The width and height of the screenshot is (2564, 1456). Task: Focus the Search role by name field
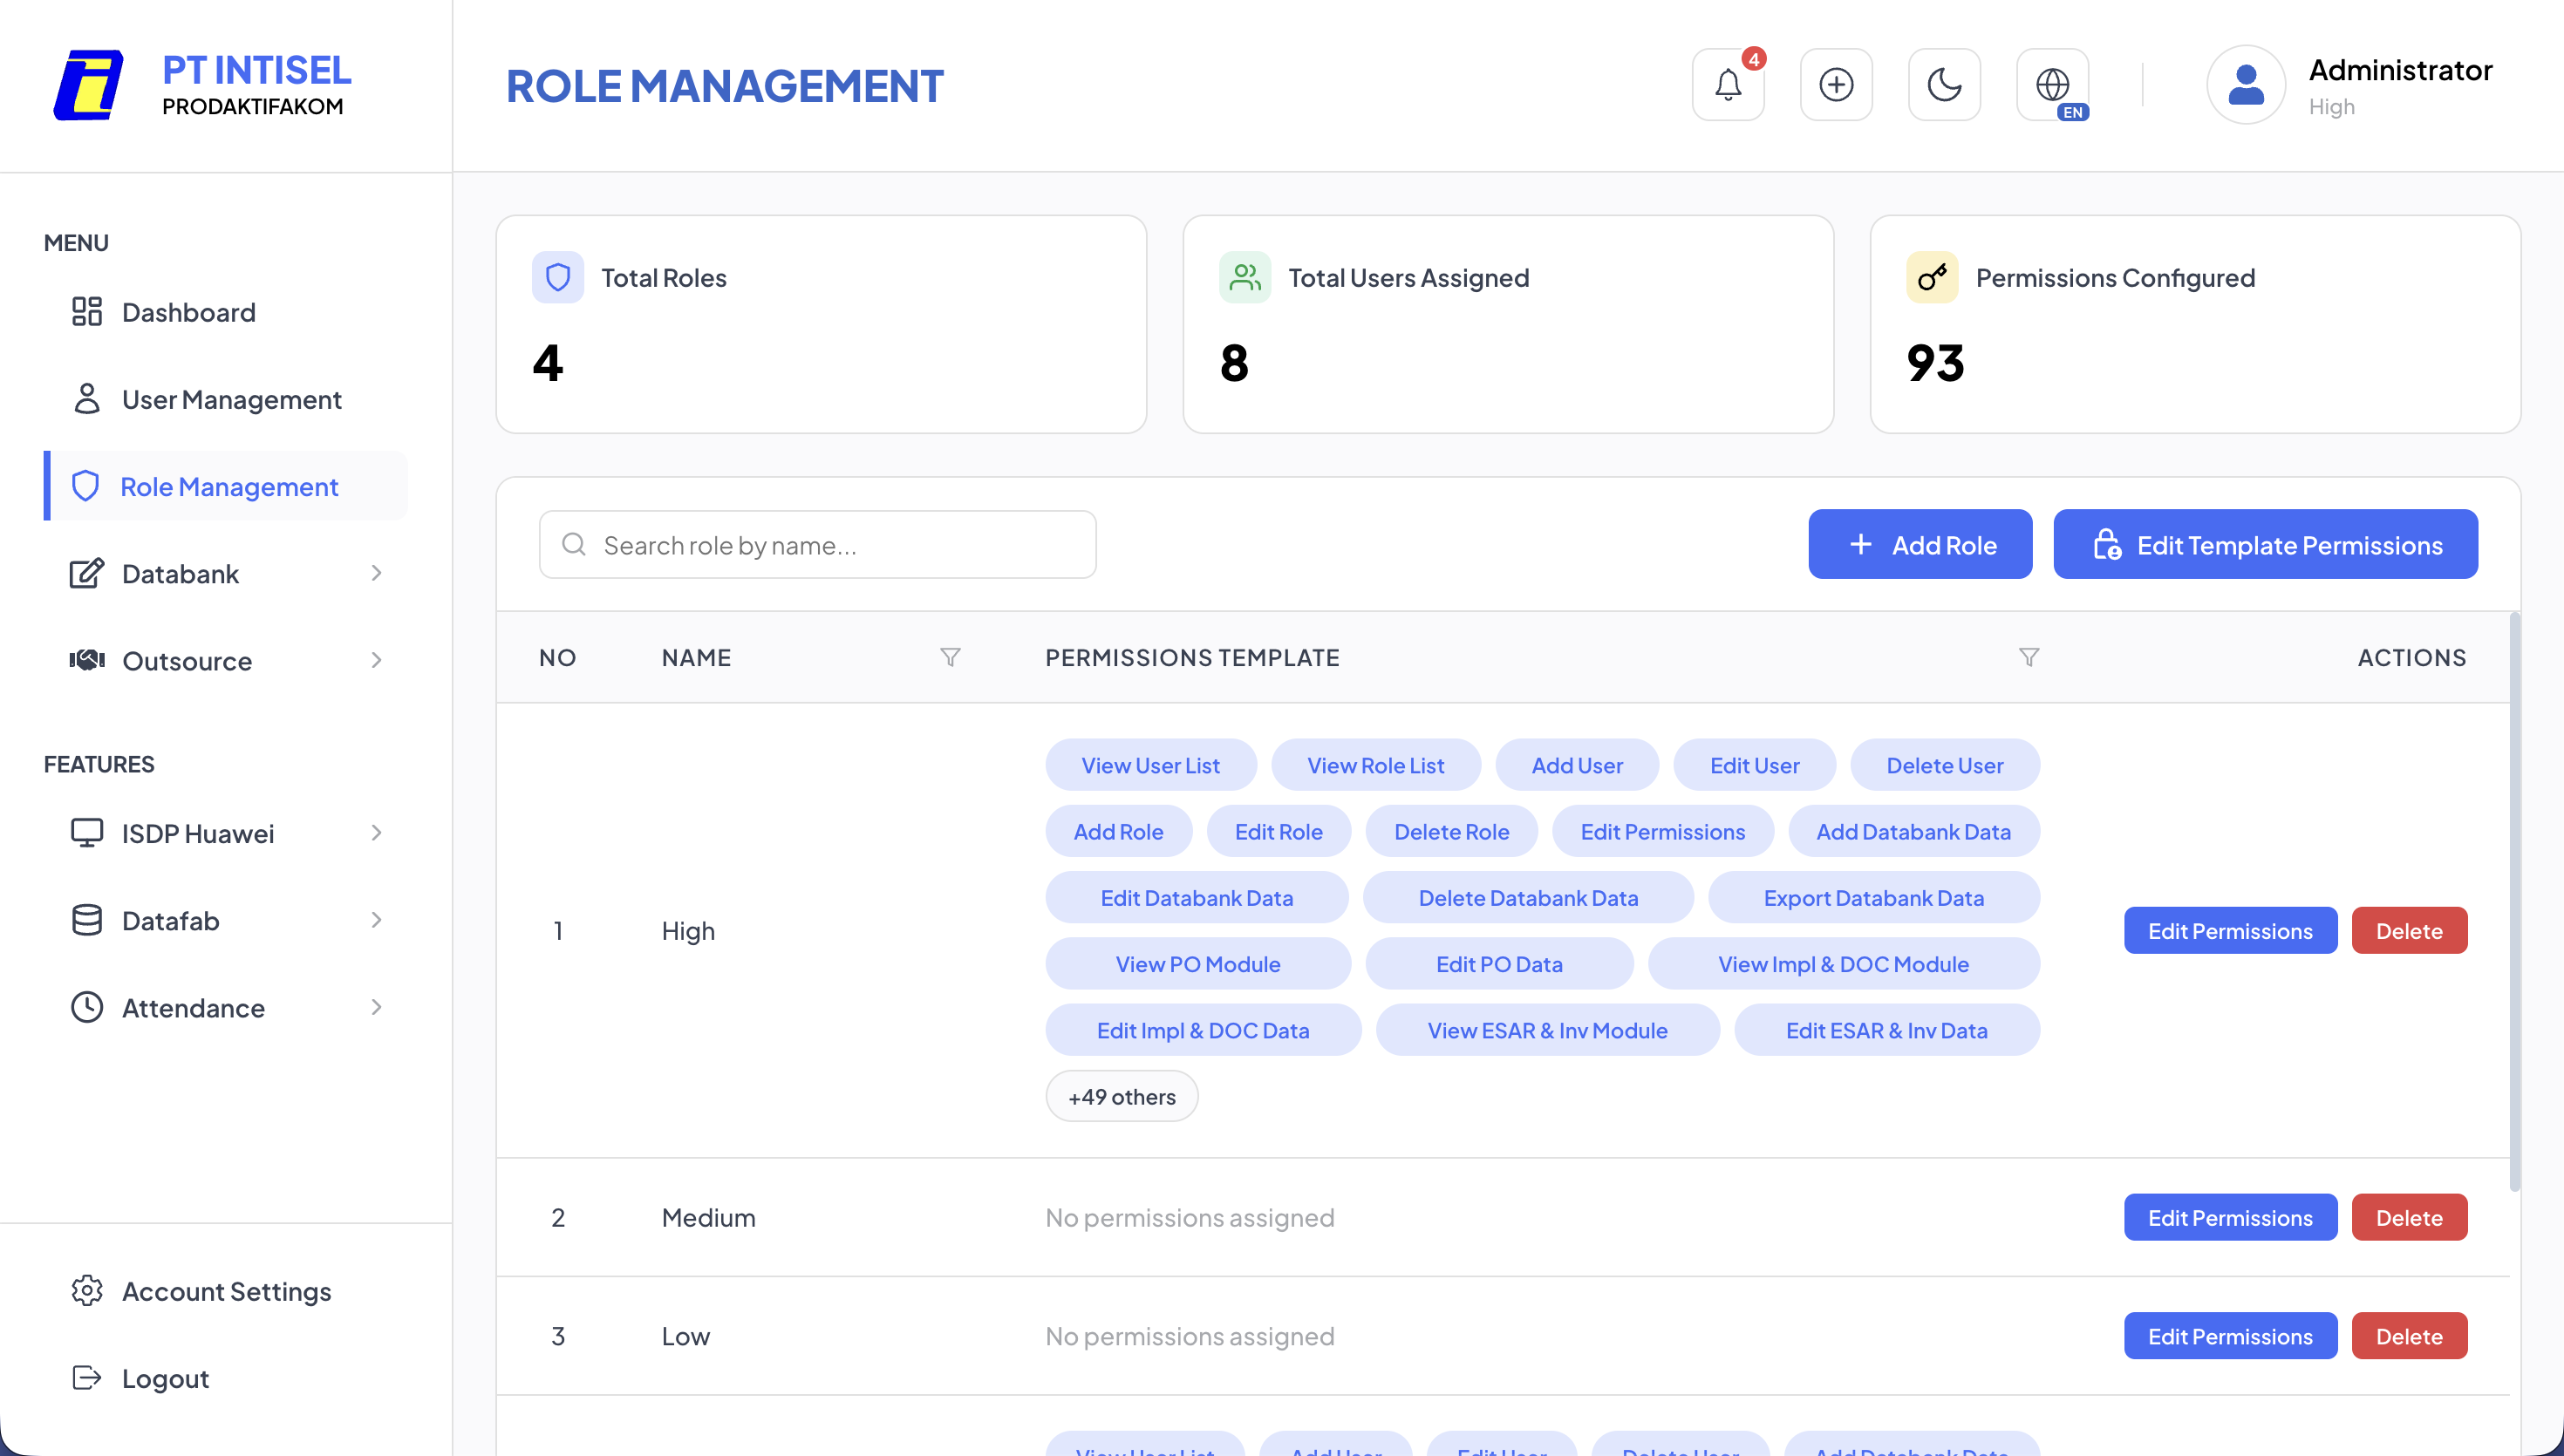coord(818,544)
